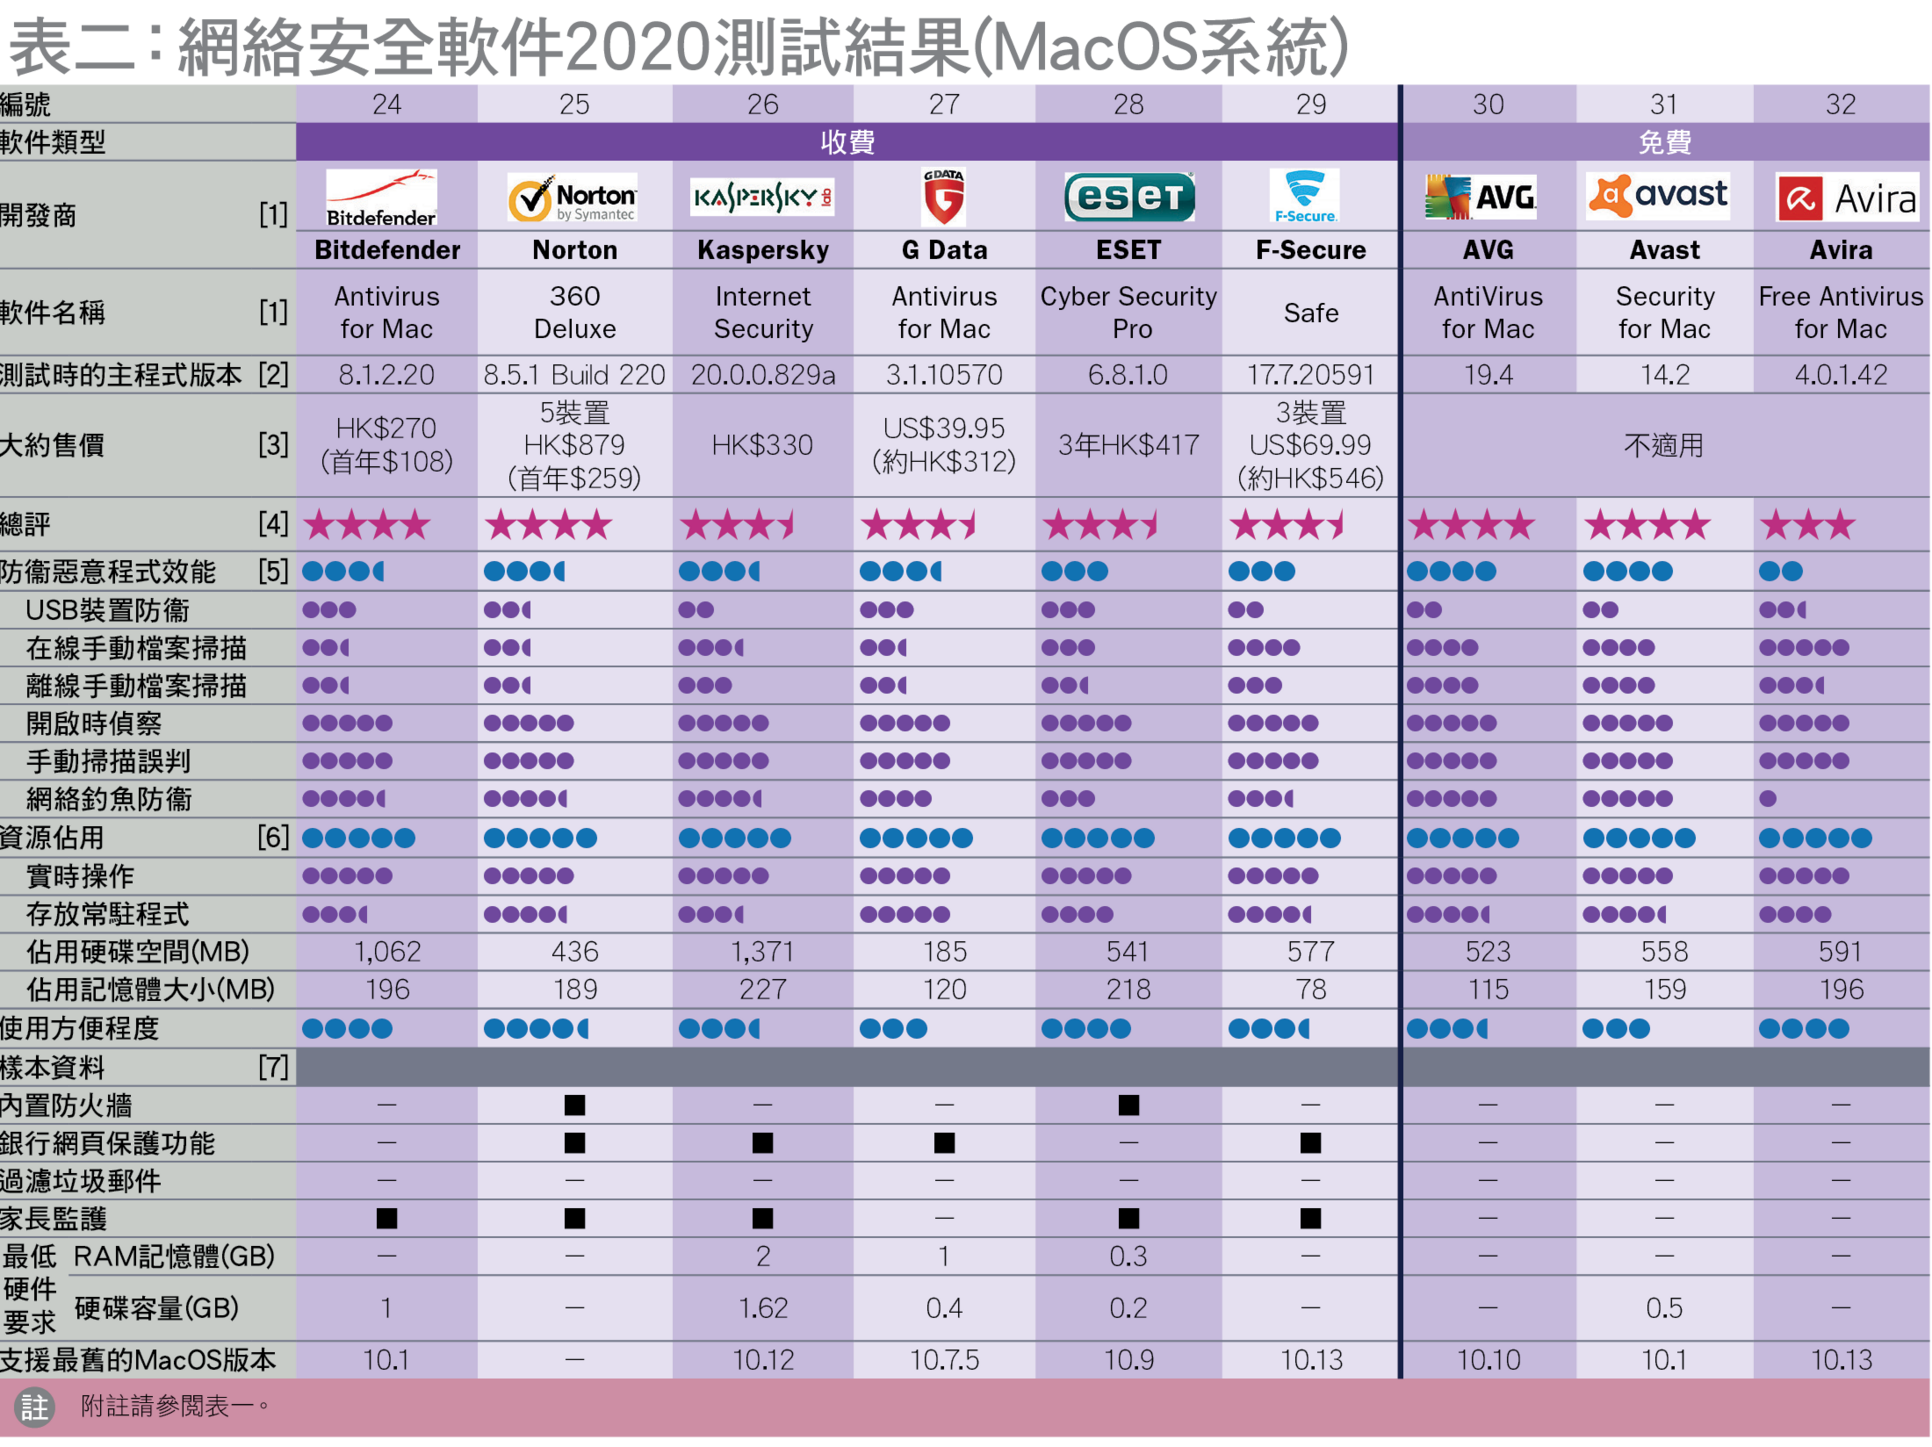This screenshot has height=1447, width=1932.
Task: Click the G Data shield logo
Action: point(943,196)
